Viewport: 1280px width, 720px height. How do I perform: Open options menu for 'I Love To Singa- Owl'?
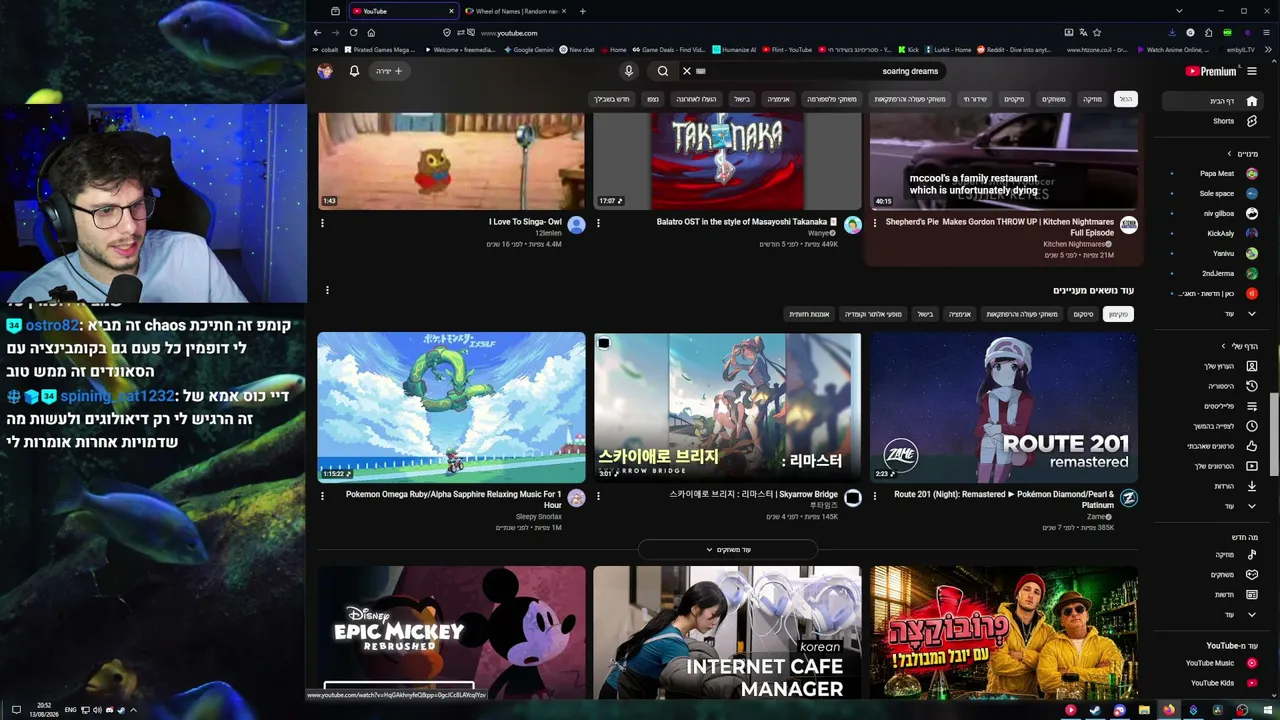coord(322,223)
